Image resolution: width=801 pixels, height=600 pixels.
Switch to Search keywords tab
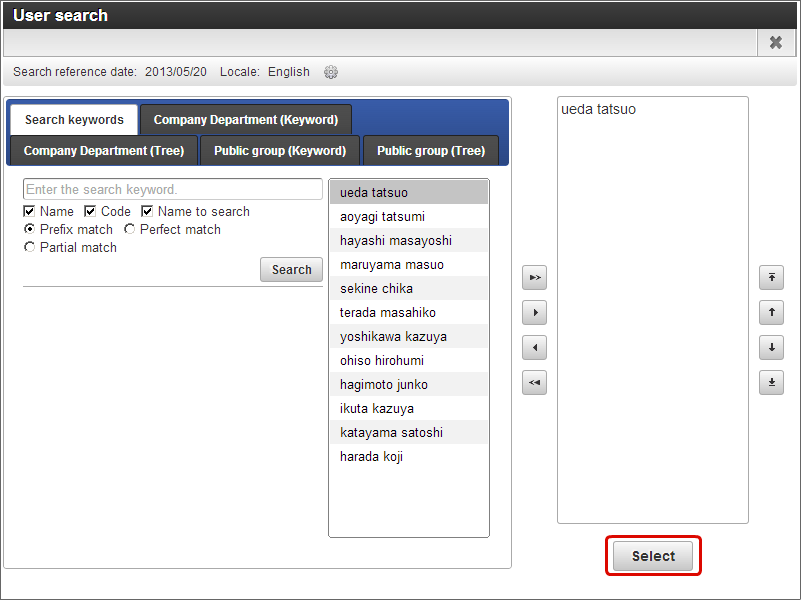(x=74, y=119)
